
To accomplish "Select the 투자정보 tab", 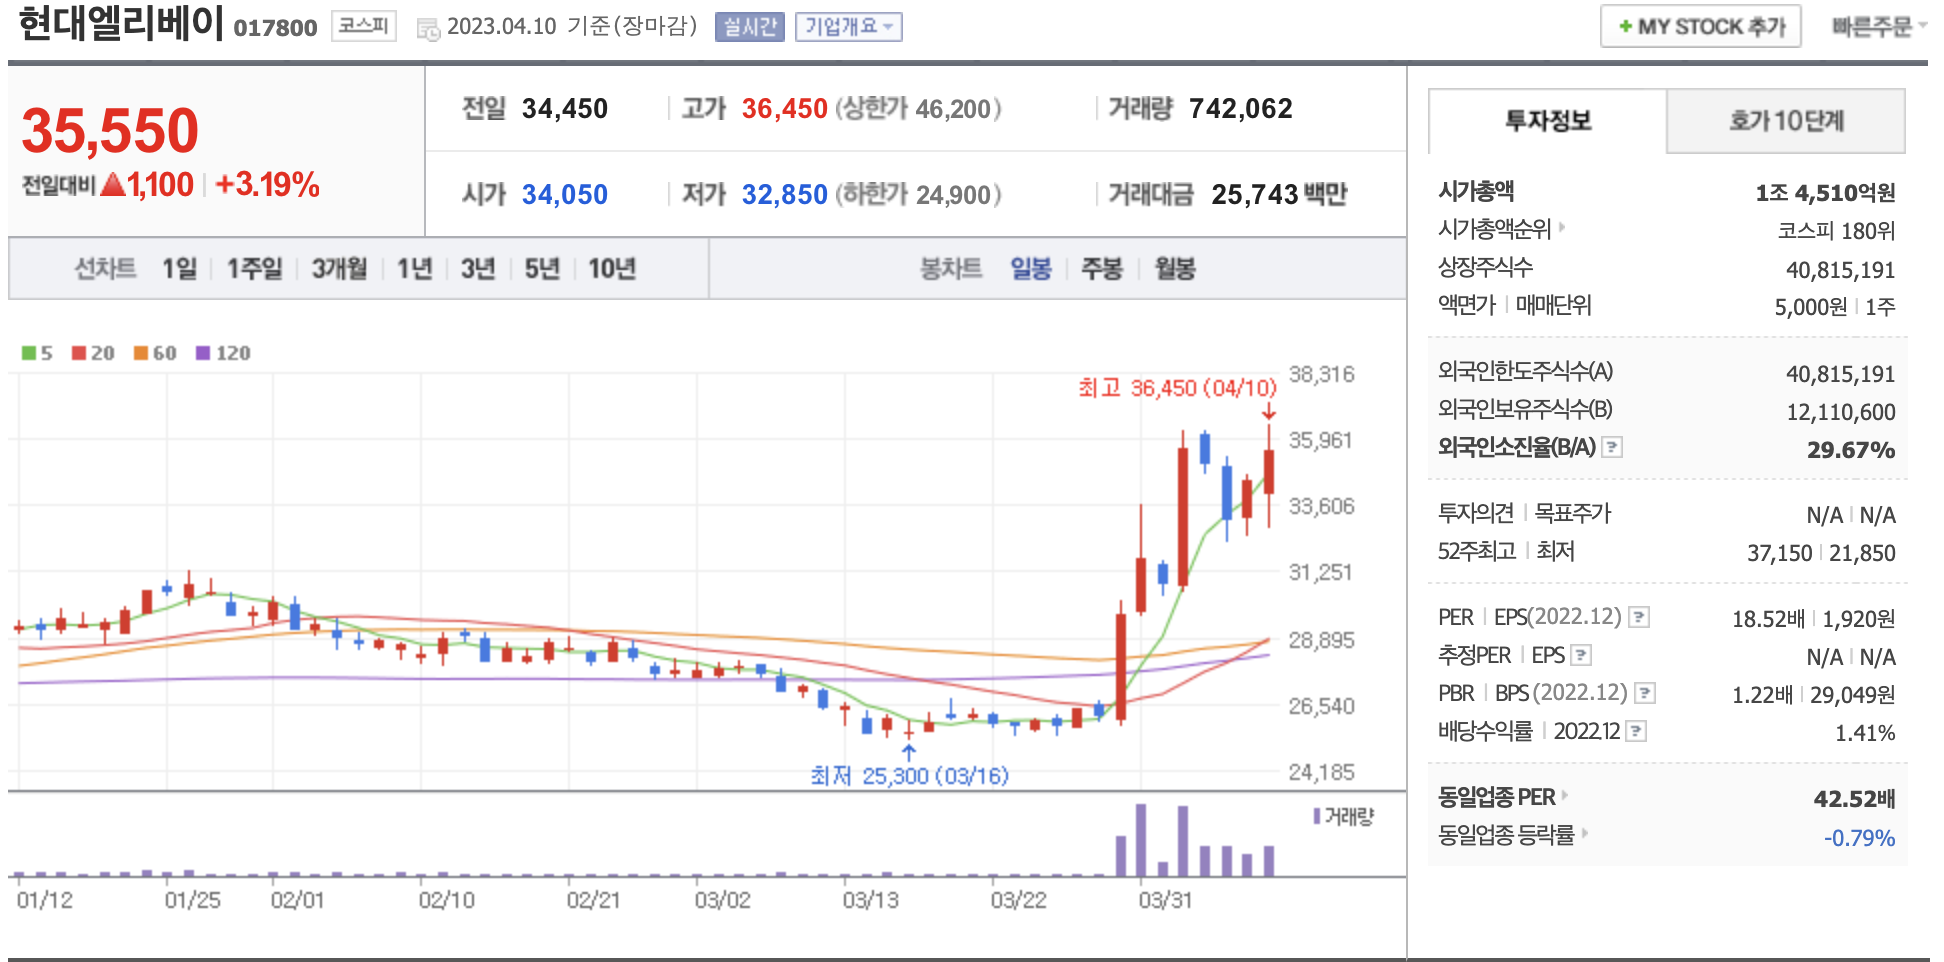I will click(1547, 121).
